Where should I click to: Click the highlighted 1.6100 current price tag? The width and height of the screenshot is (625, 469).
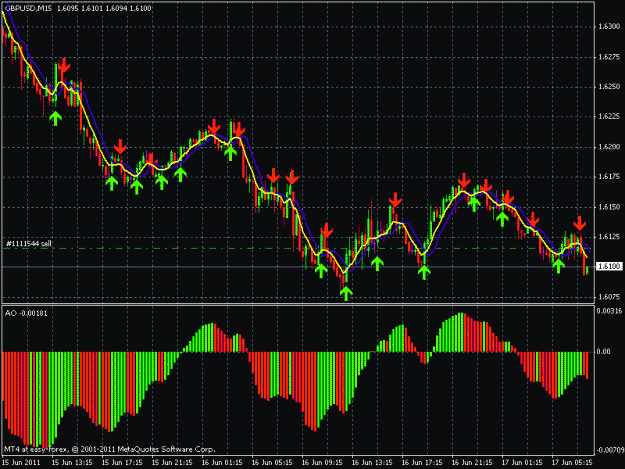pos(609,266)
